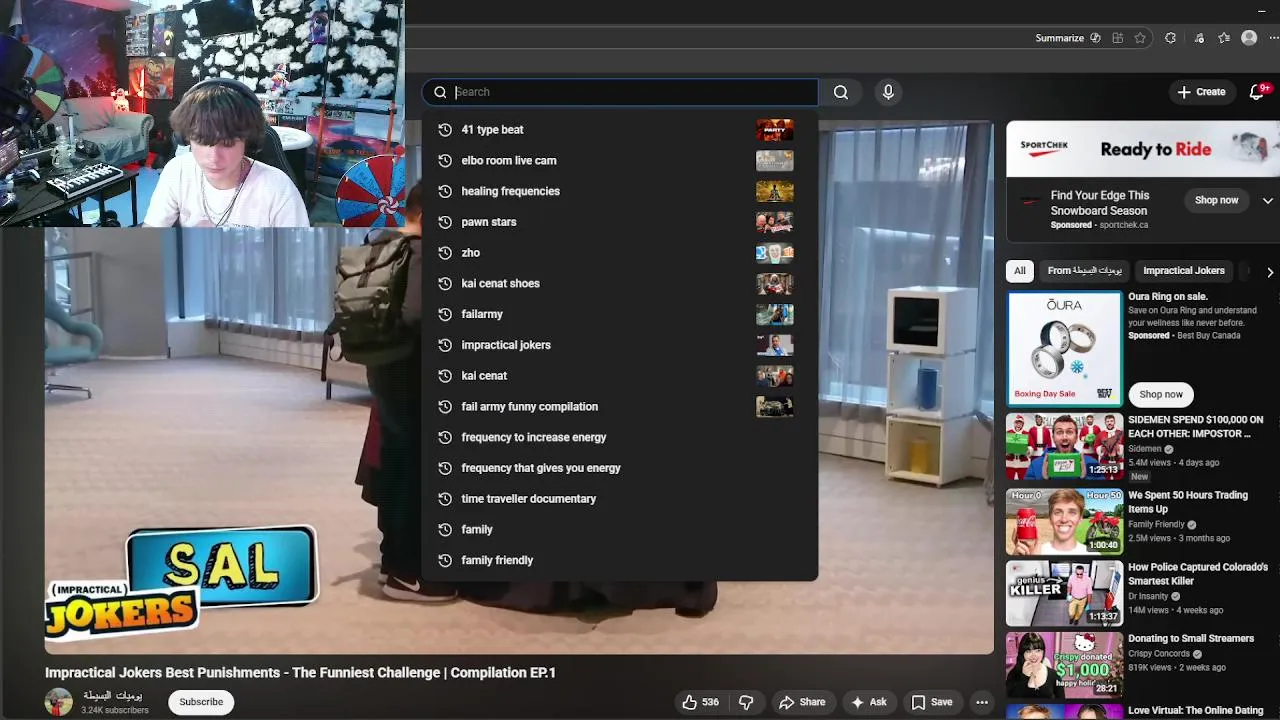Choose 'kai cenat' from search history

point(620,376)
